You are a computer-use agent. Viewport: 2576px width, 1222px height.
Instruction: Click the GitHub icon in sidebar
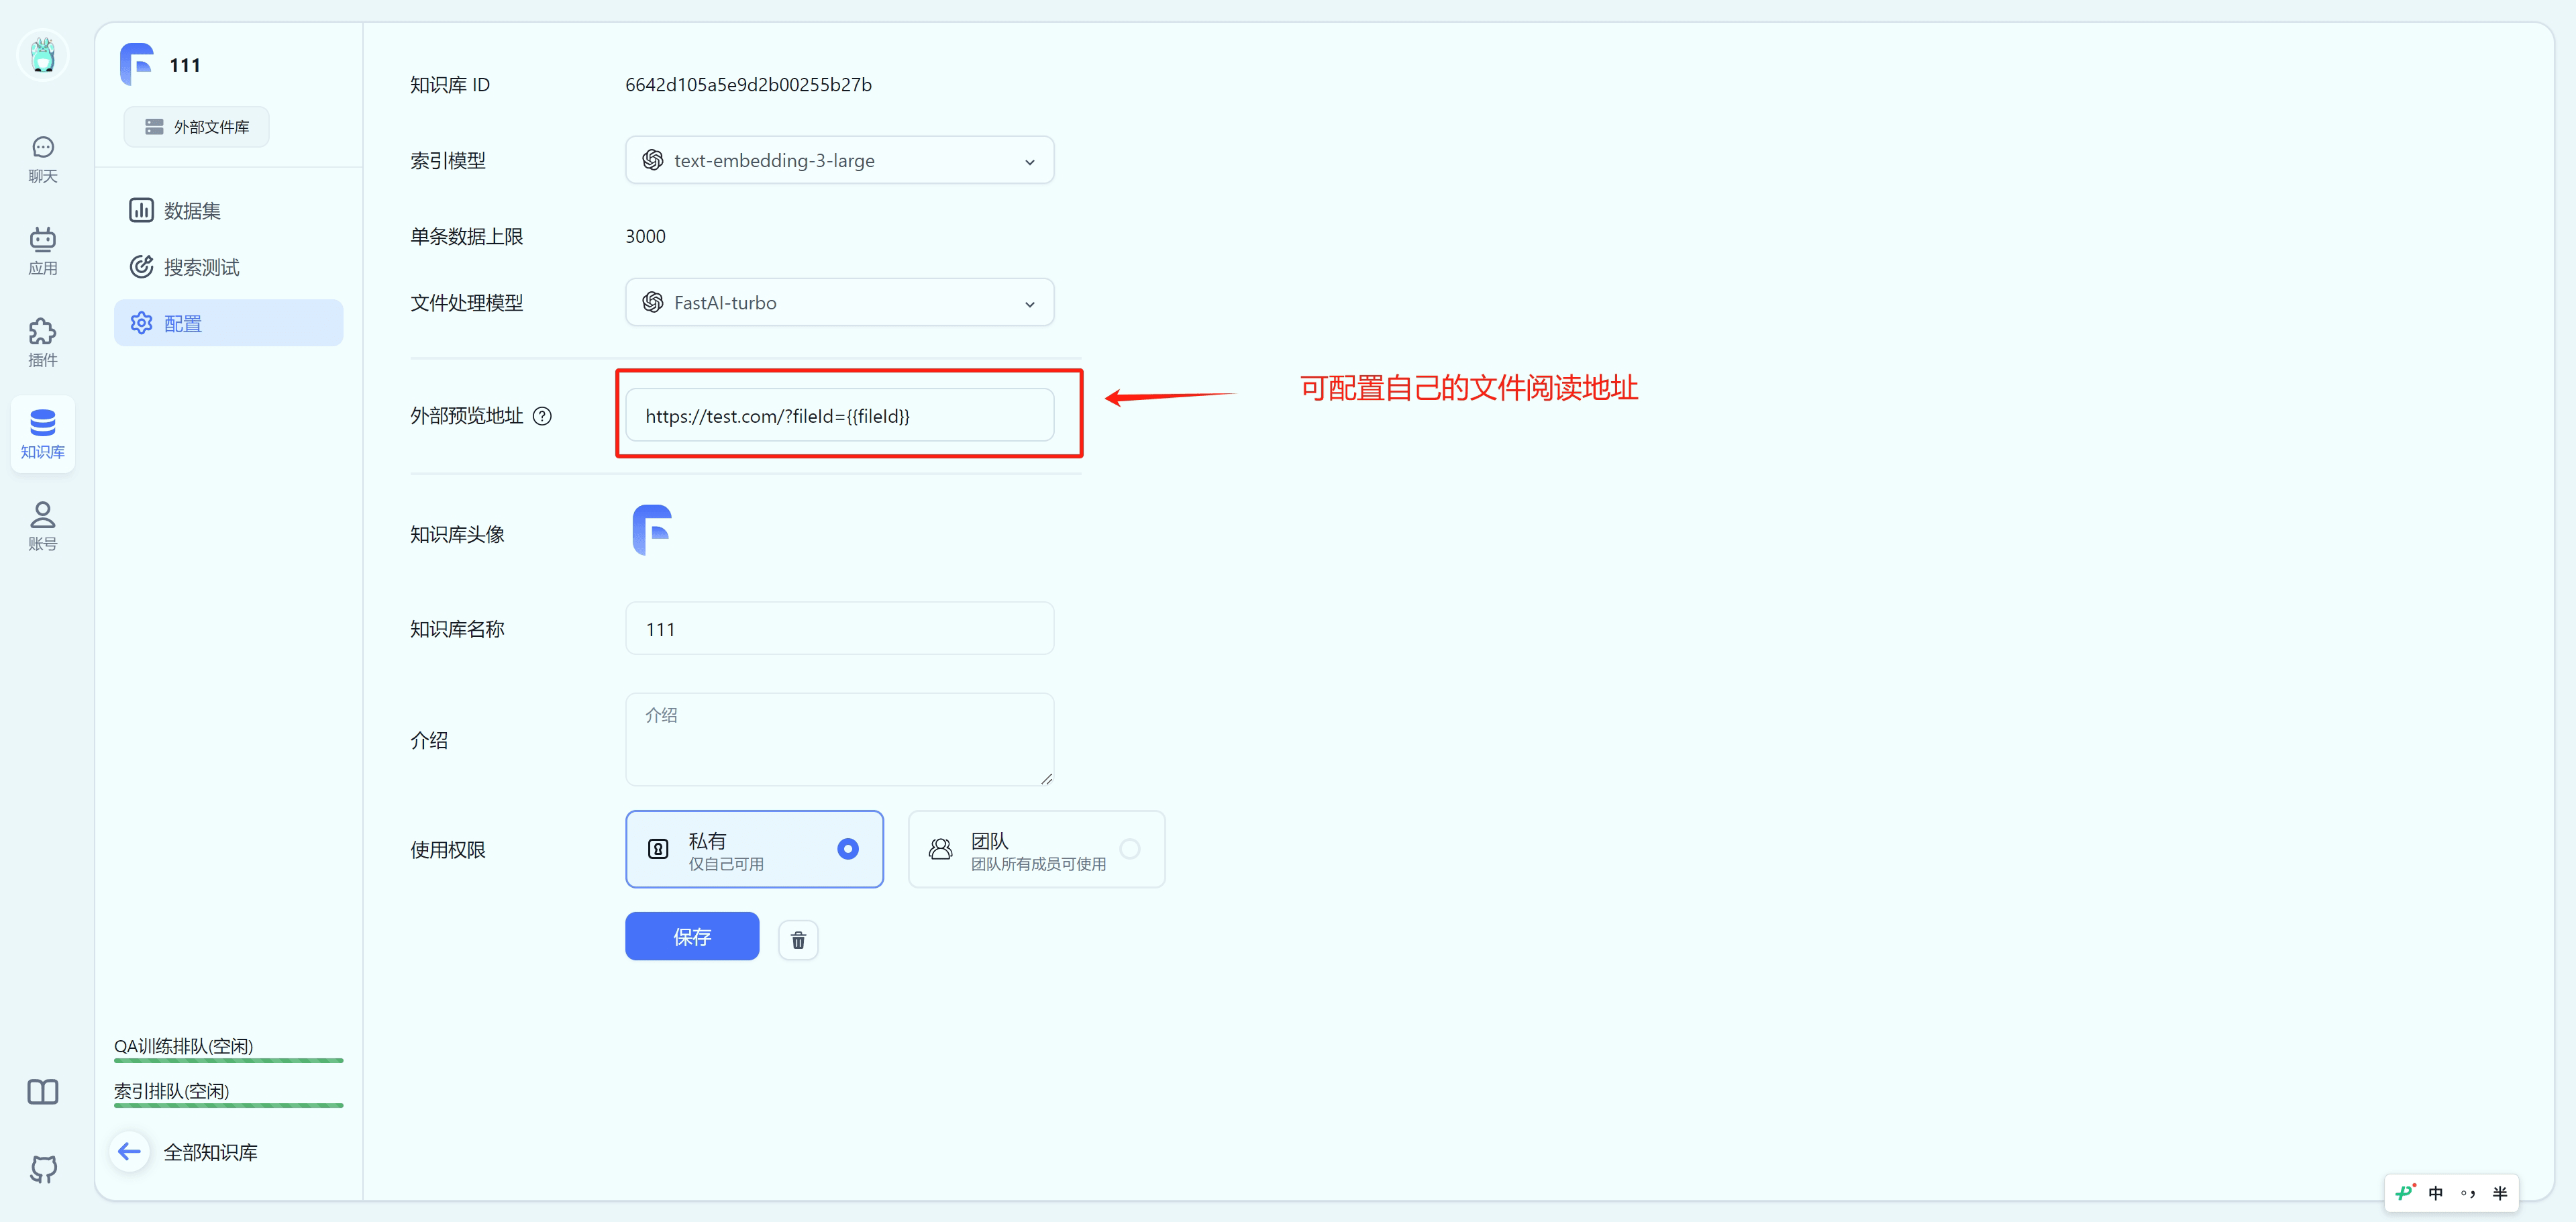point(43,1168)
